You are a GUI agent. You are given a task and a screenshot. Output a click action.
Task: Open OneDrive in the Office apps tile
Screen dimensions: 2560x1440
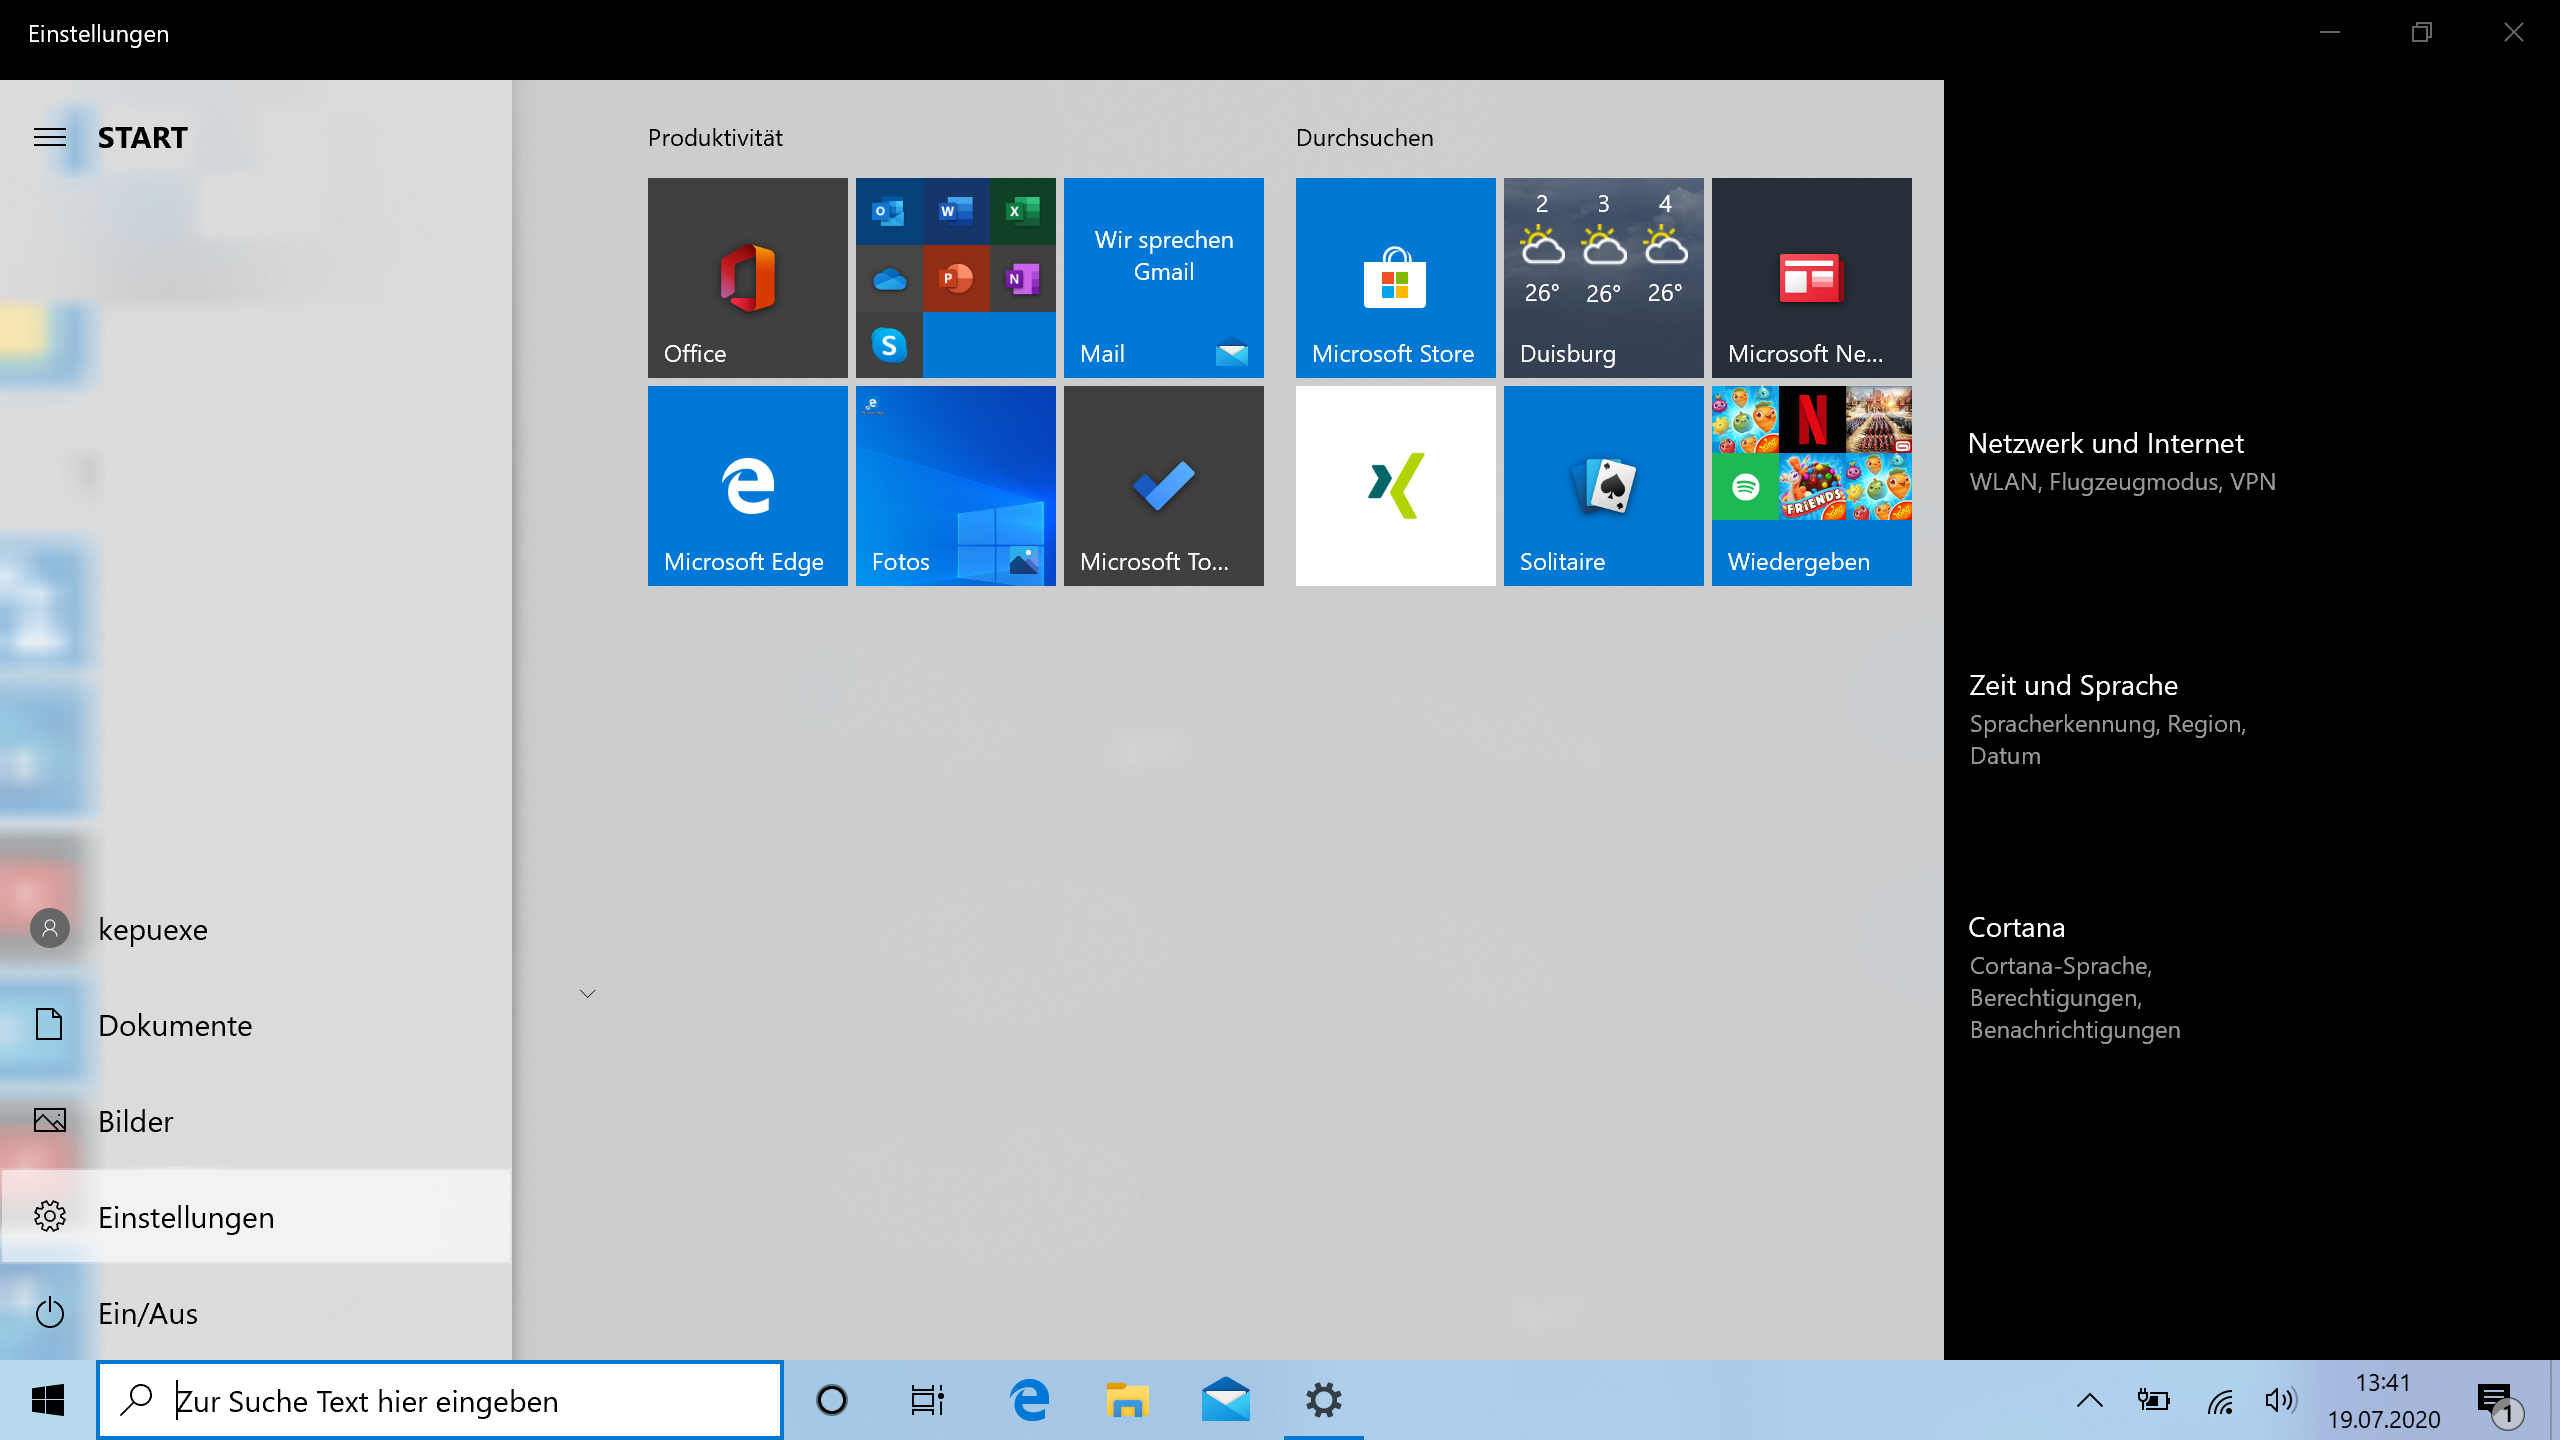pos(888,278)
